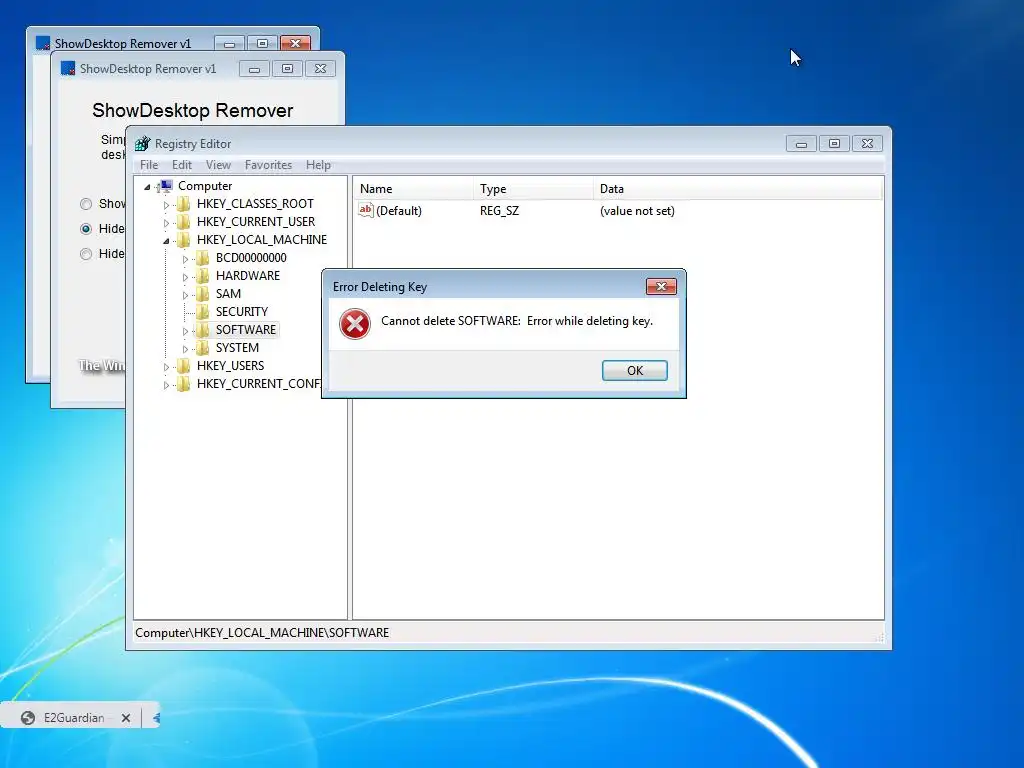The image size is (1024, 768).
Task: Click the red error icon in dialog
Action: 355,324
